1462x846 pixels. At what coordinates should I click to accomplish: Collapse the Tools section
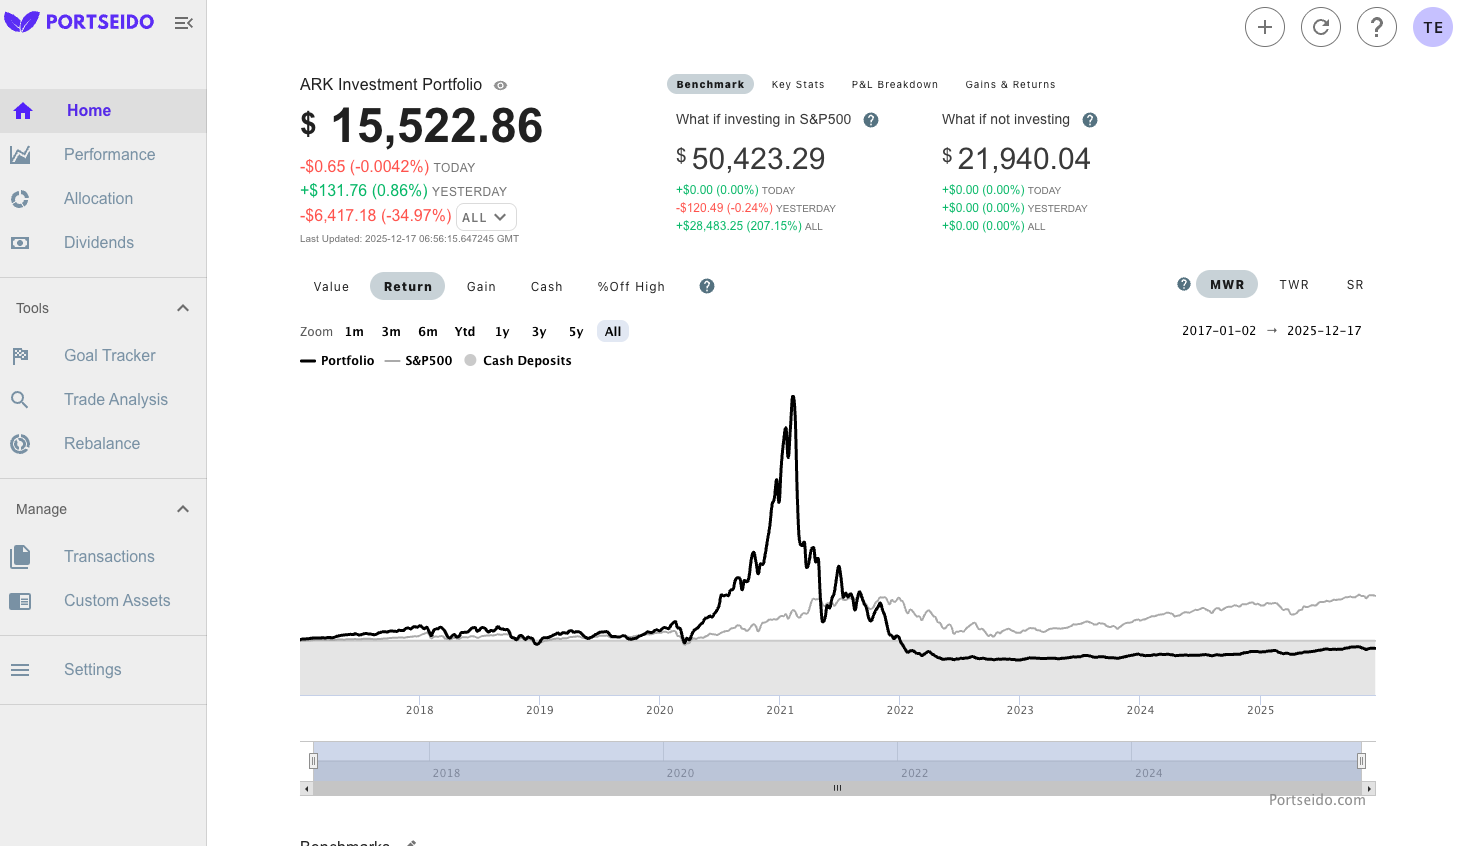183,308
